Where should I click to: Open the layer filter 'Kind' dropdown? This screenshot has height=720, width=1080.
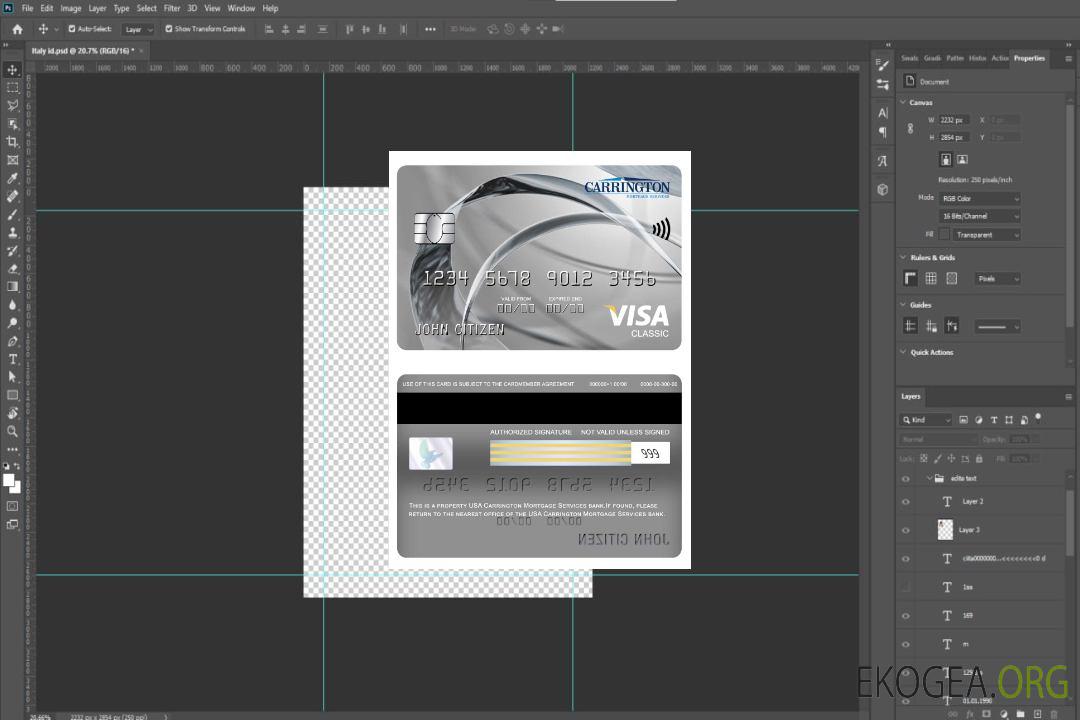[926, 420]
